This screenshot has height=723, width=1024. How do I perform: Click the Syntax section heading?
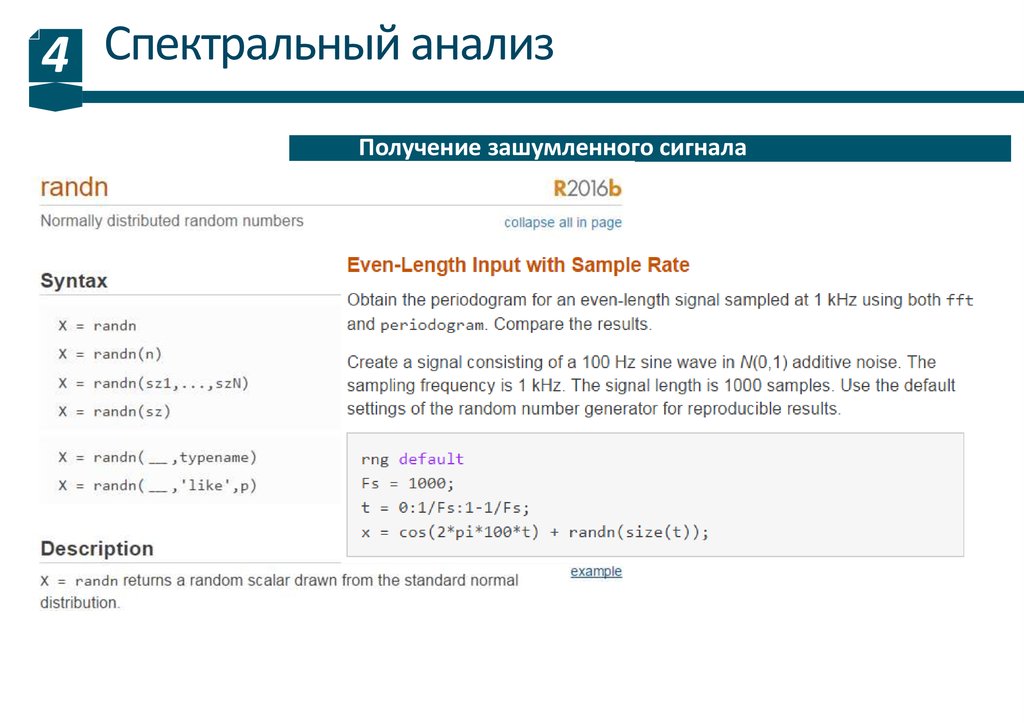[74, 281]
